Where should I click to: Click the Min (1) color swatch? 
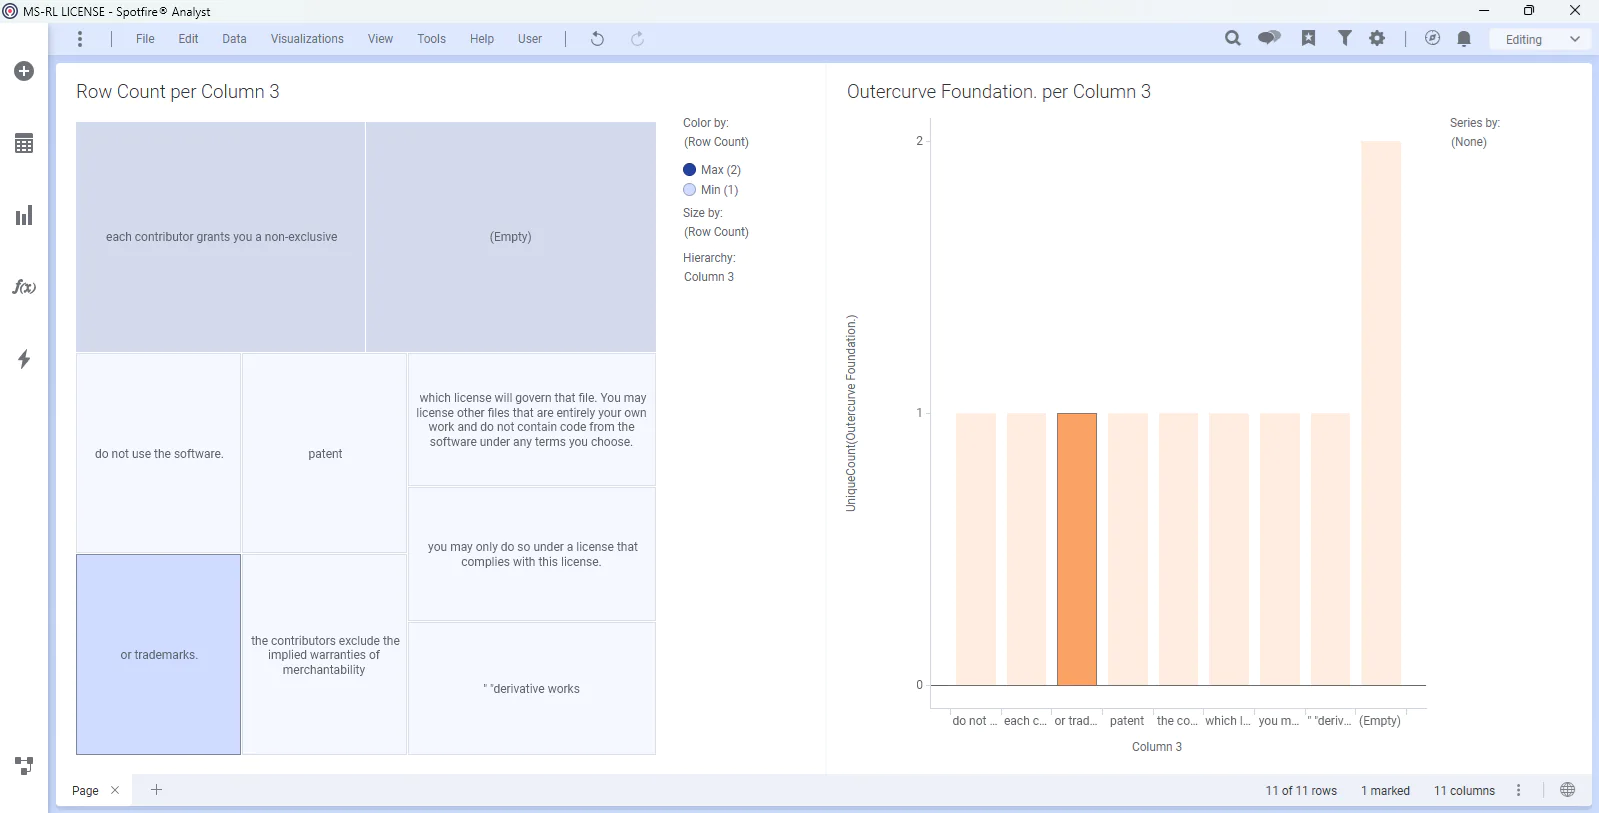pos(689,190)
